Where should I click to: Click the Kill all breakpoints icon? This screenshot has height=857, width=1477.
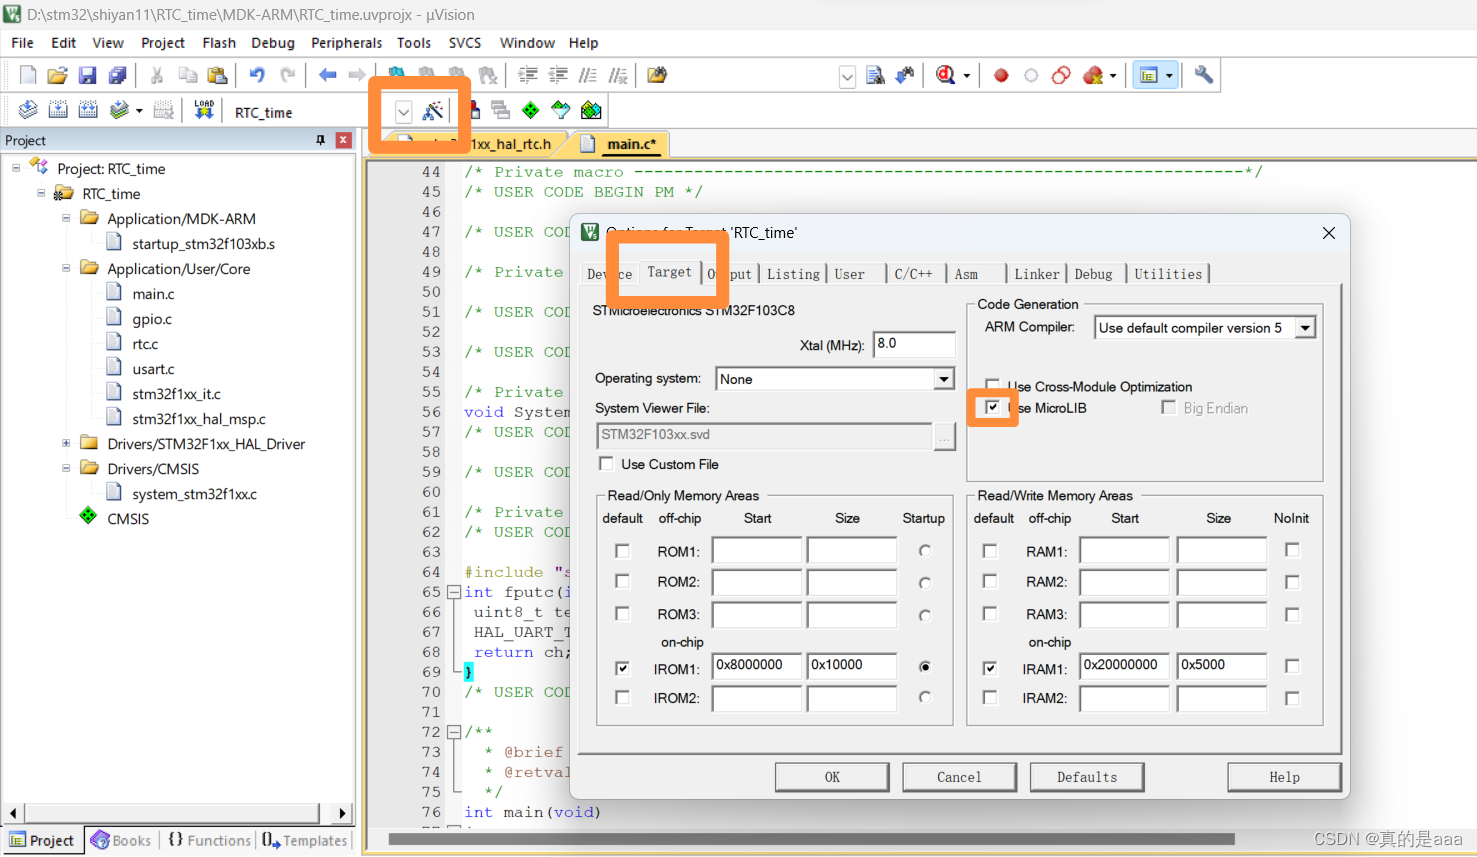(1093, 75)
